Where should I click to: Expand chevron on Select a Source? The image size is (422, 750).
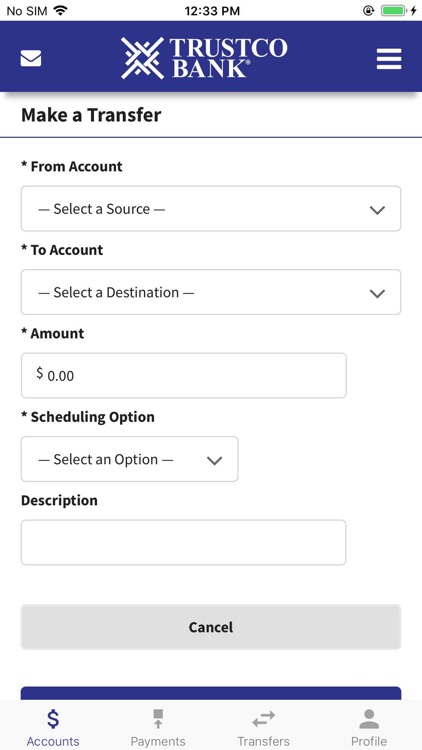pyautogui.click(x=378, y=210)
